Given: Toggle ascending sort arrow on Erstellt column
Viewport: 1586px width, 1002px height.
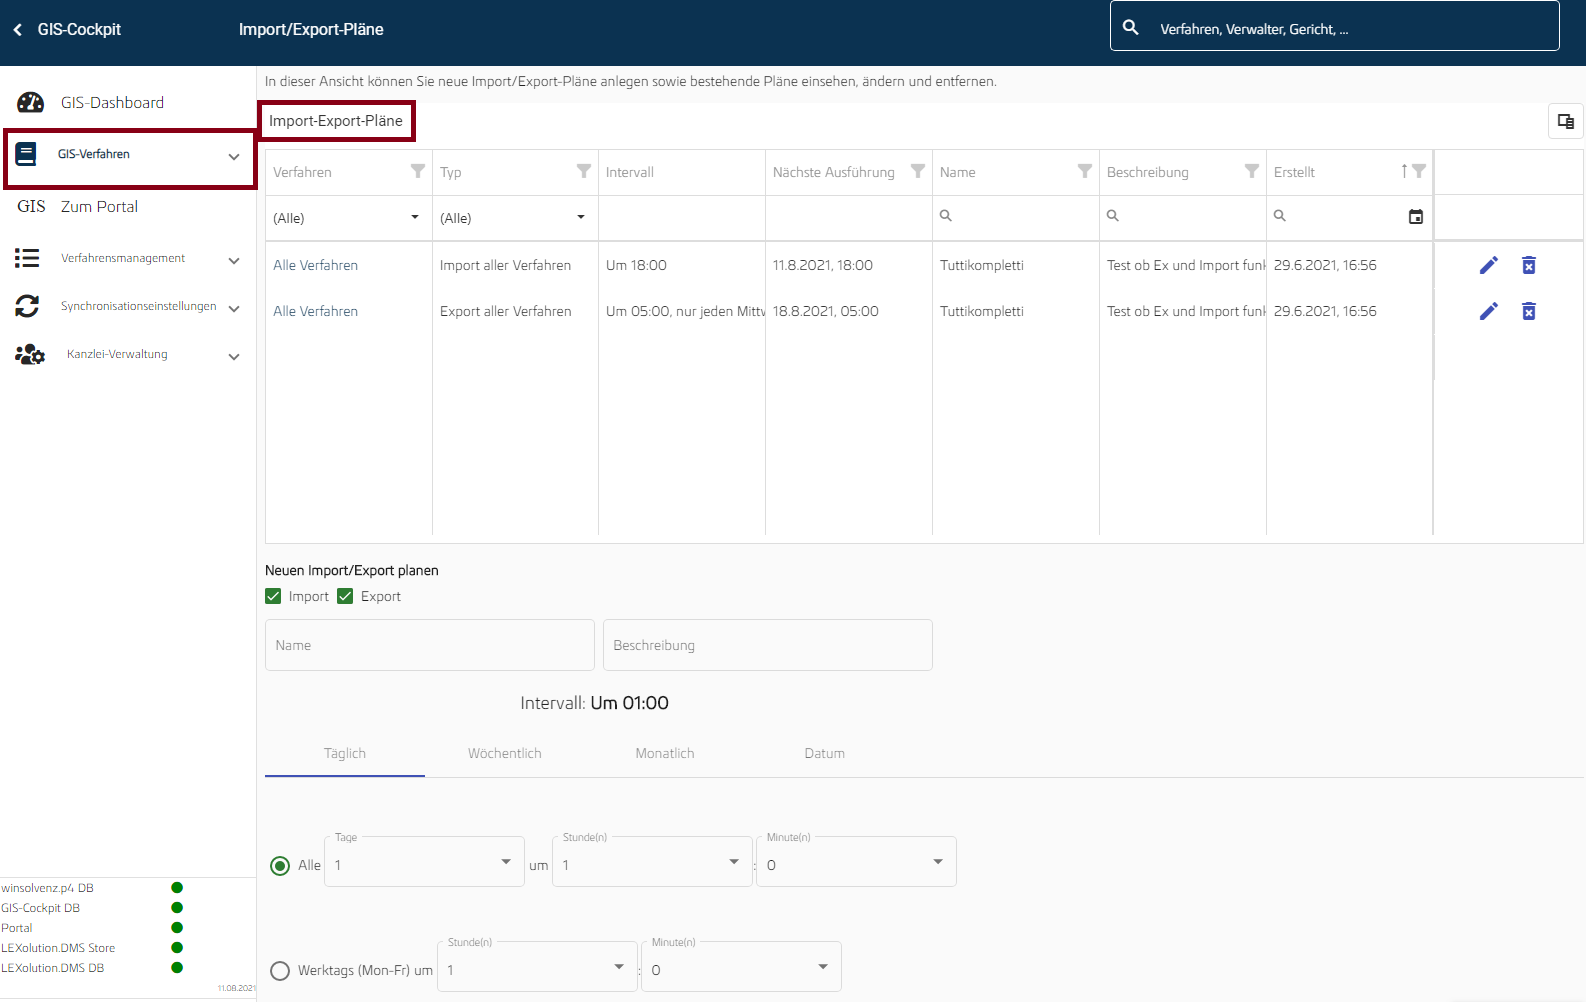Looking at the screenshot, I should (x=1404, y=171).
